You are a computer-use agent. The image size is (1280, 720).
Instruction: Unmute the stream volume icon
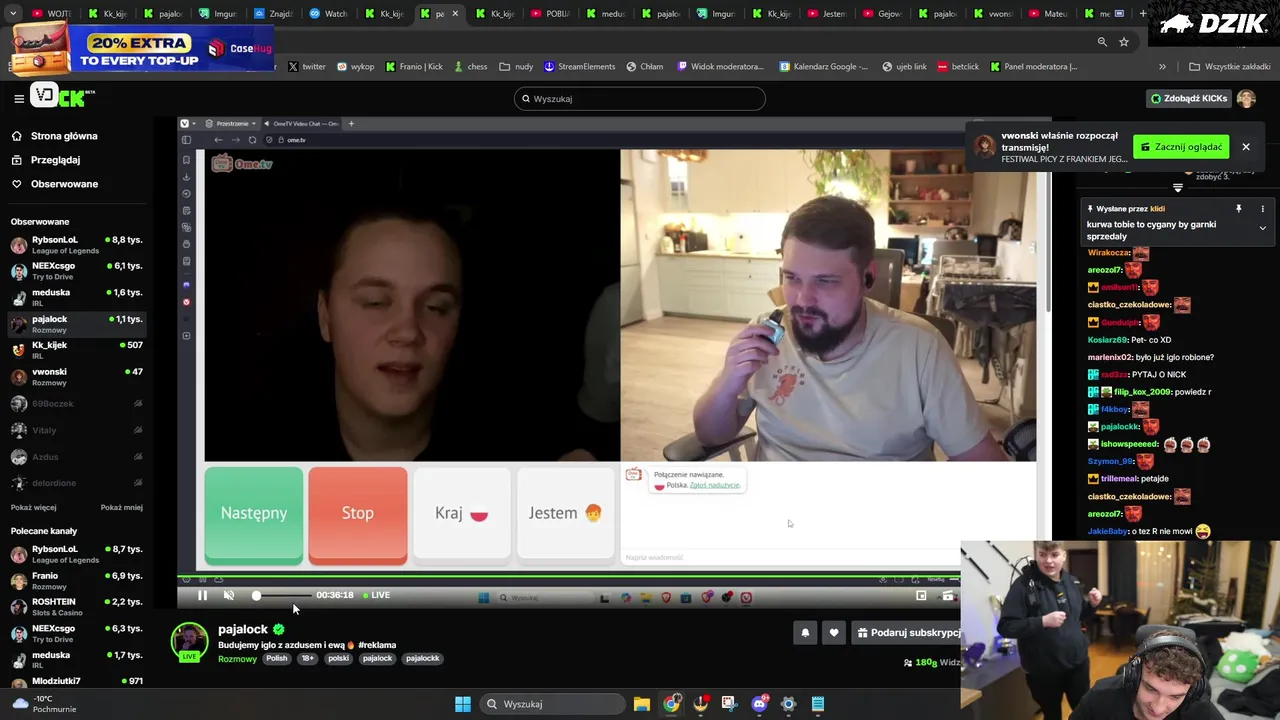(x=229, y=595)
